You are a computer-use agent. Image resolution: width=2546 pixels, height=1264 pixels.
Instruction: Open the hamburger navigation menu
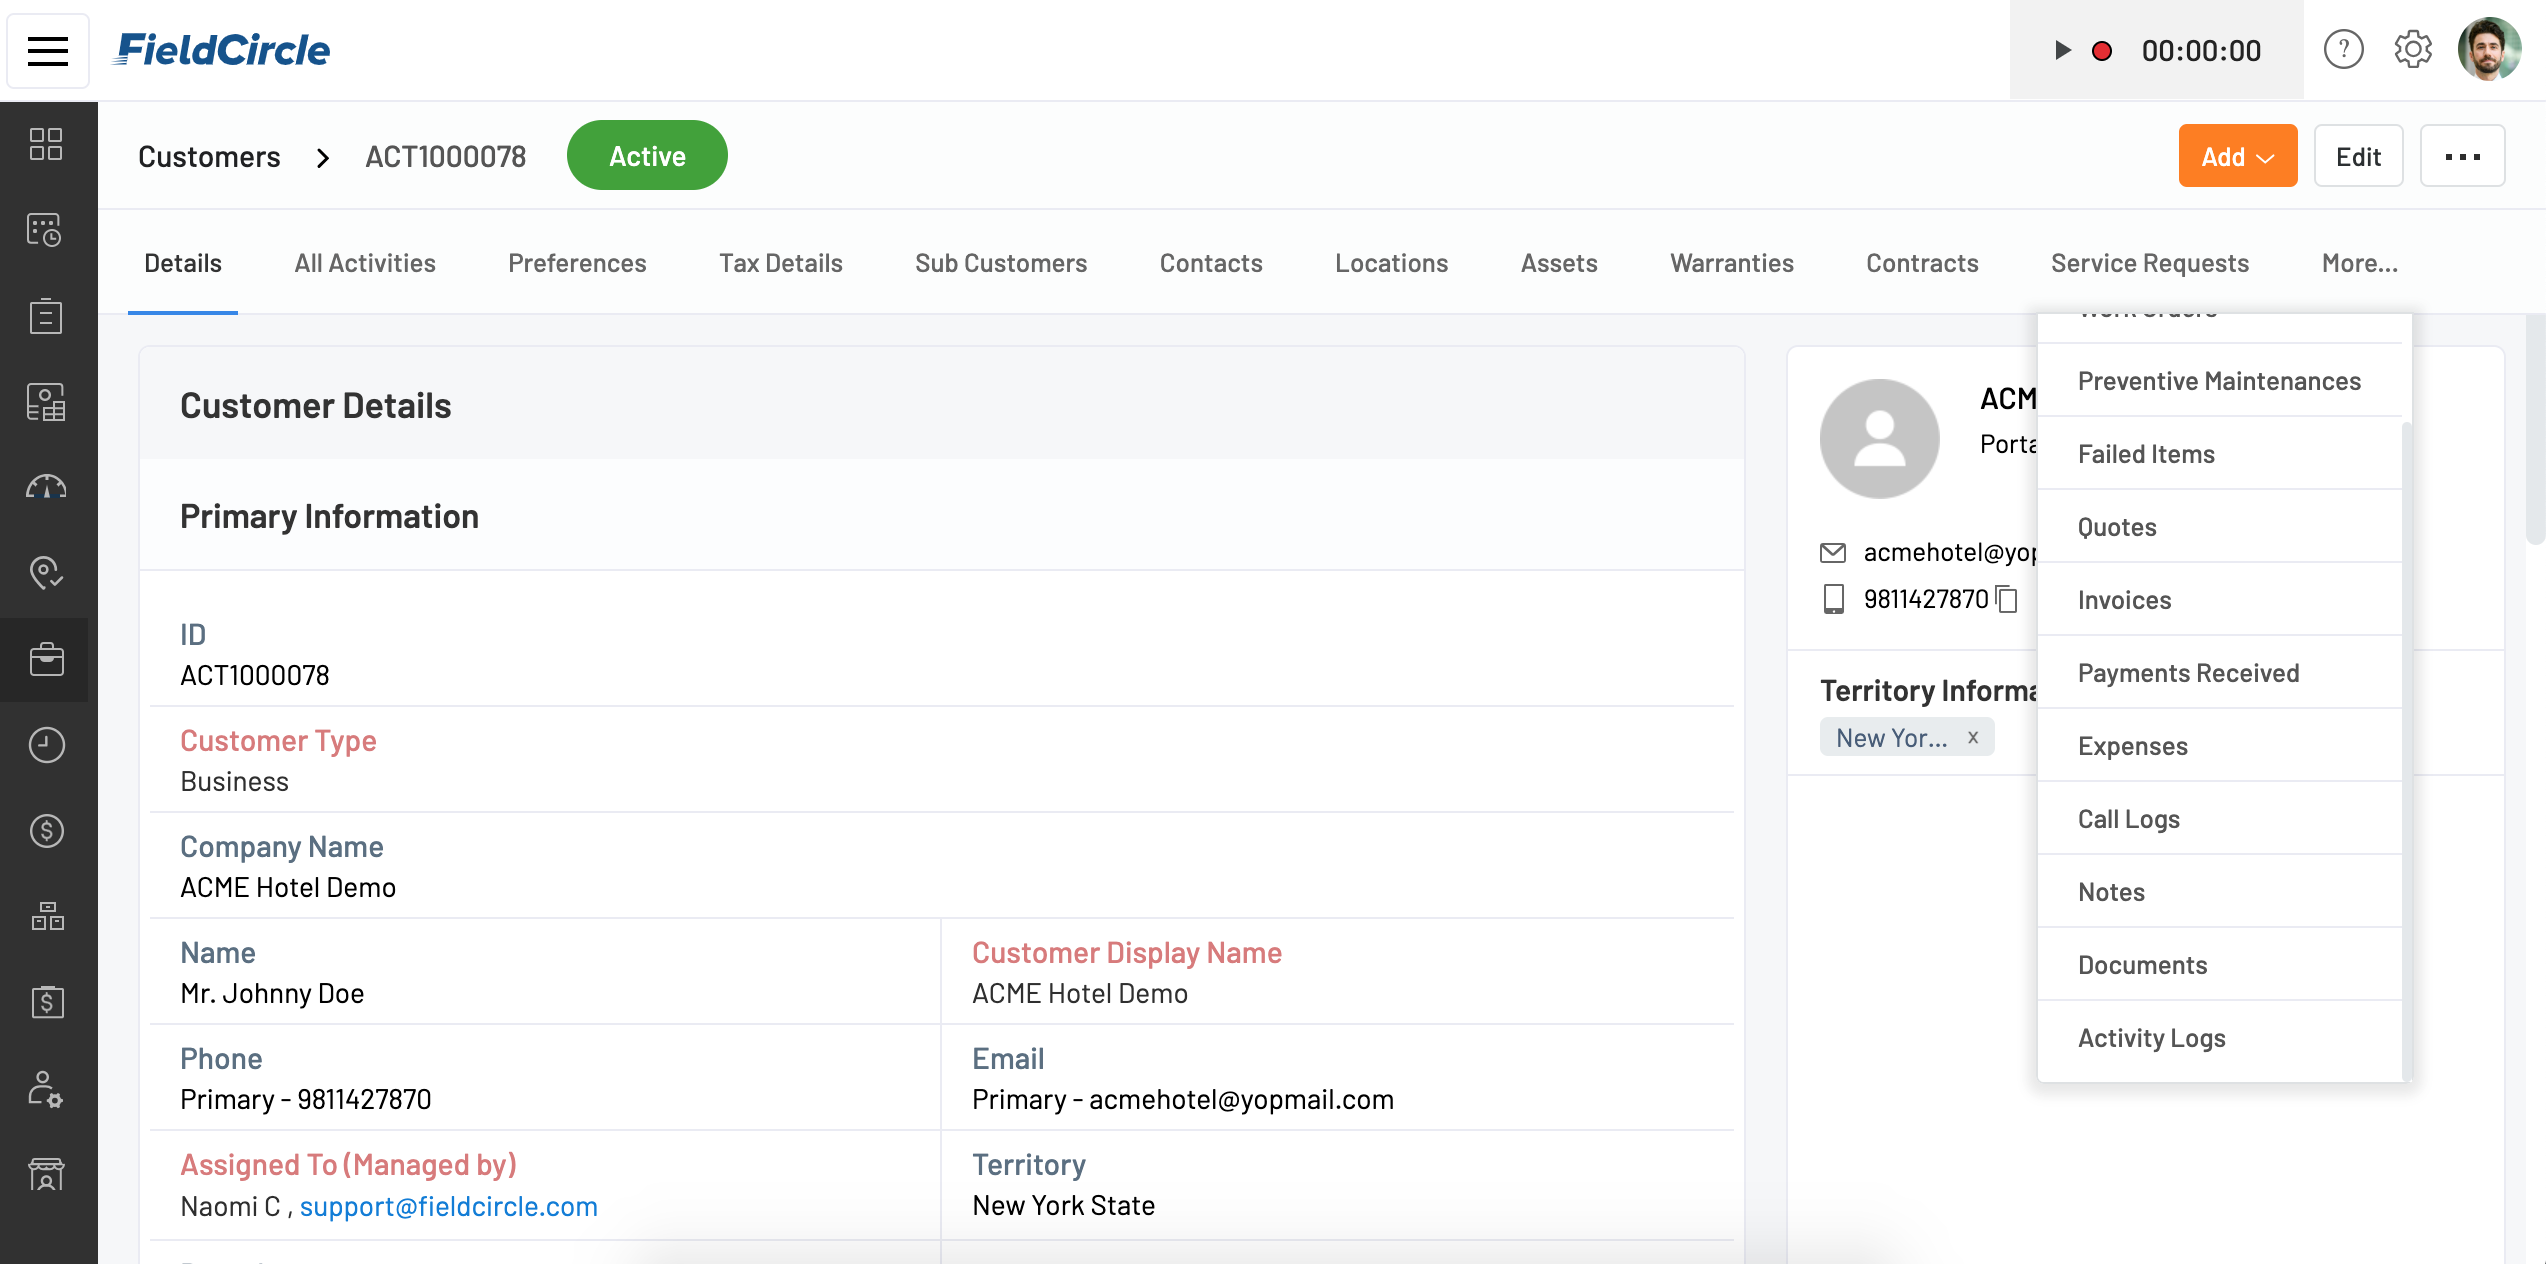(x=47, y=51)
